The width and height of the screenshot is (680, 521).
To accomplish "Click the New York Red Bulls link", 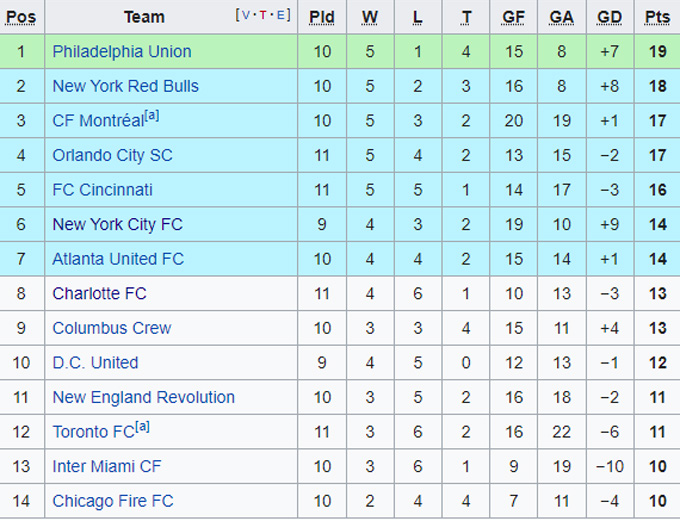I will (x=125, y=87).
